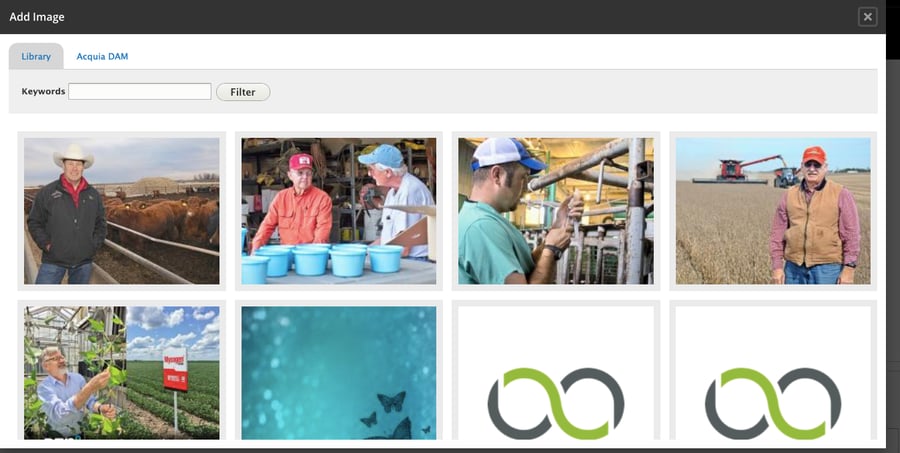Select the cowboy at cattle feedlot image

[x=122, y=211]
